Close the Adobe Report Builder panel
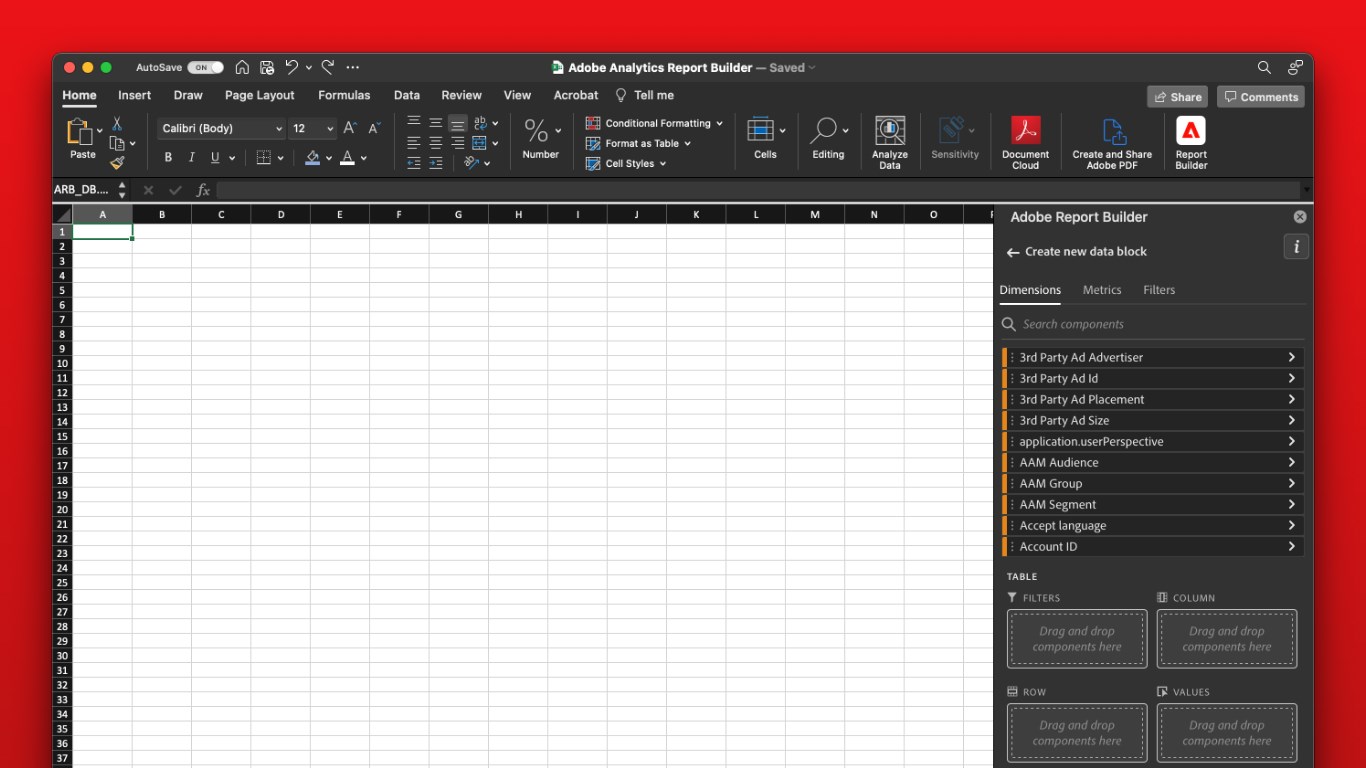The width and height of the screenshot is (1366, 768). (1300, 217)
